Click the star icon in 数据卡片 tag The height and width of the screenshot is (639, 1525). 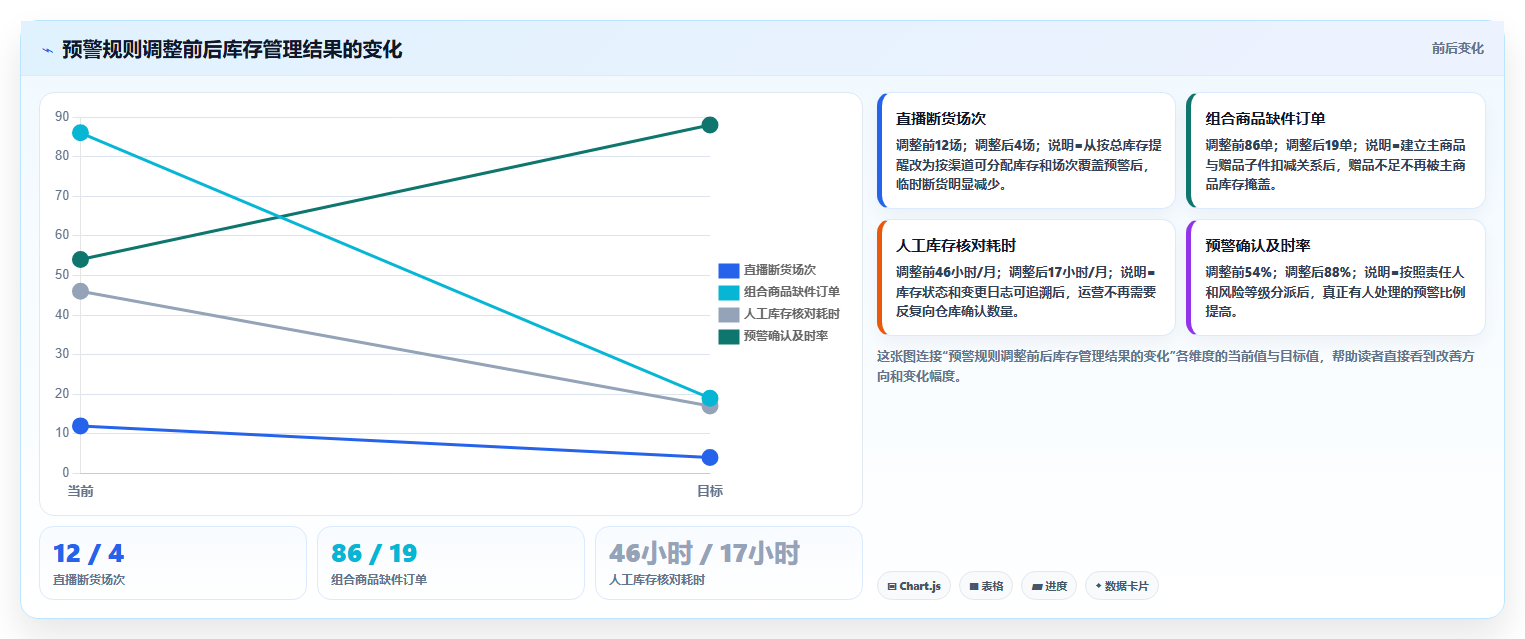[1098, 587]
